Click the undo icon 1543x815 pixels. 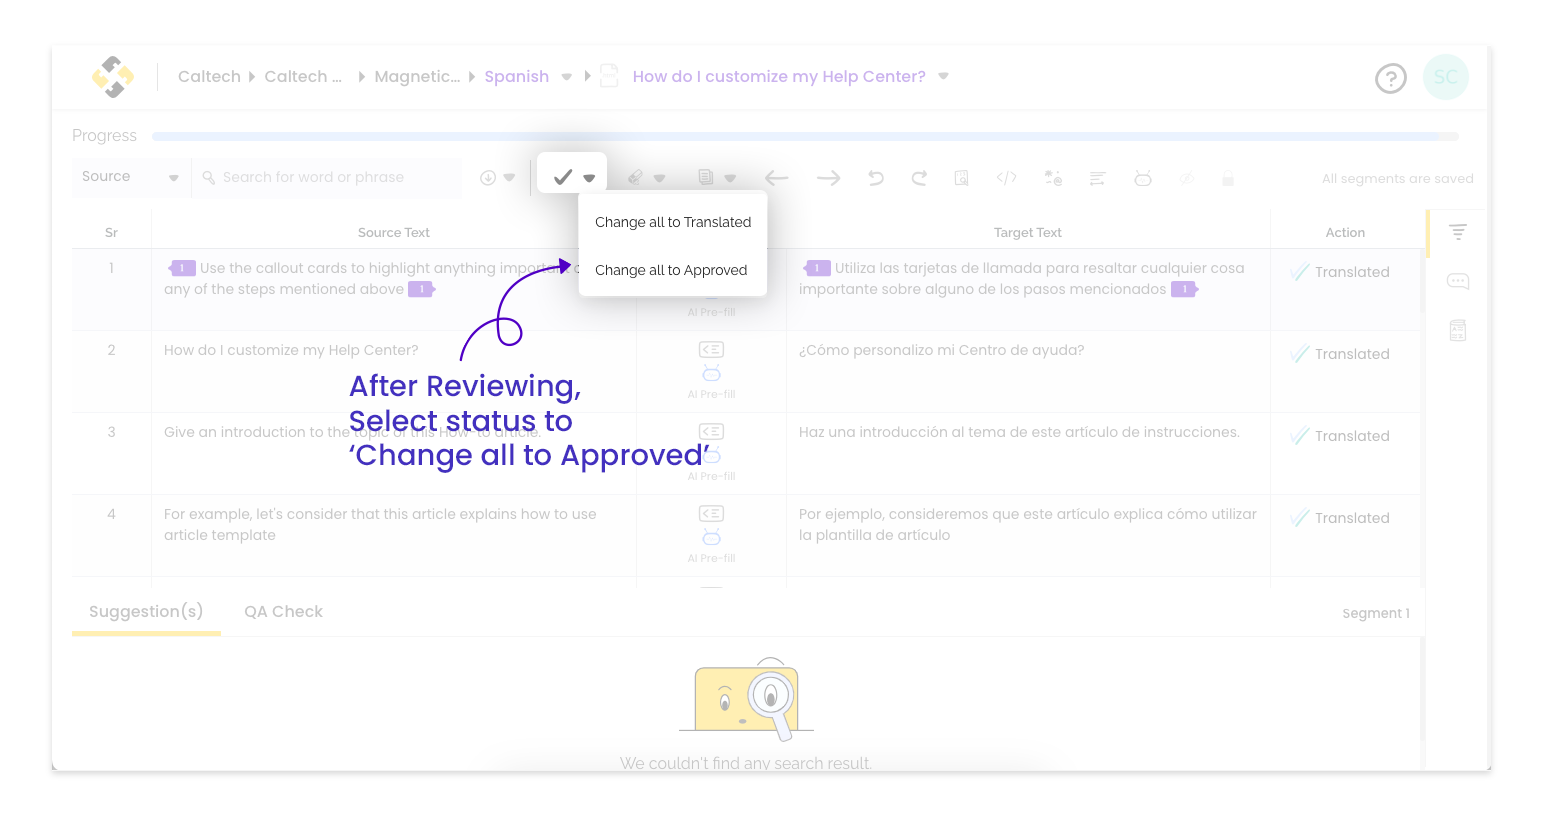tap(876, 178)
